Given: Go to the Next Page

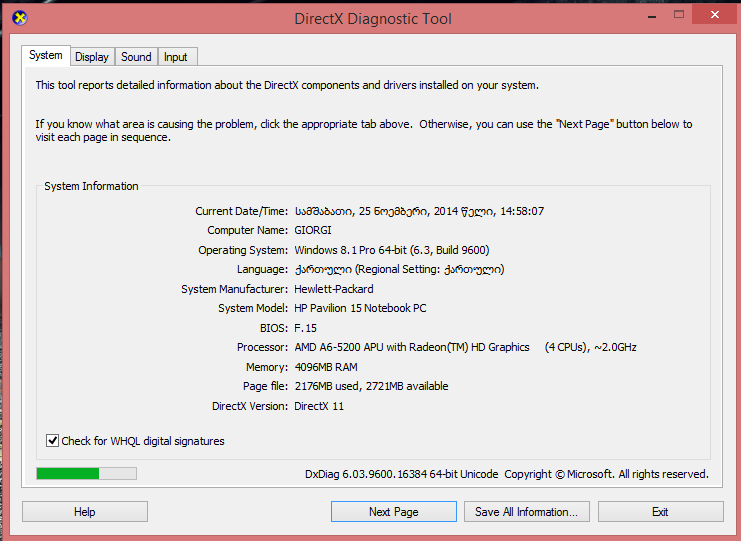Looking at the screenshot, I should click(394, 512).
